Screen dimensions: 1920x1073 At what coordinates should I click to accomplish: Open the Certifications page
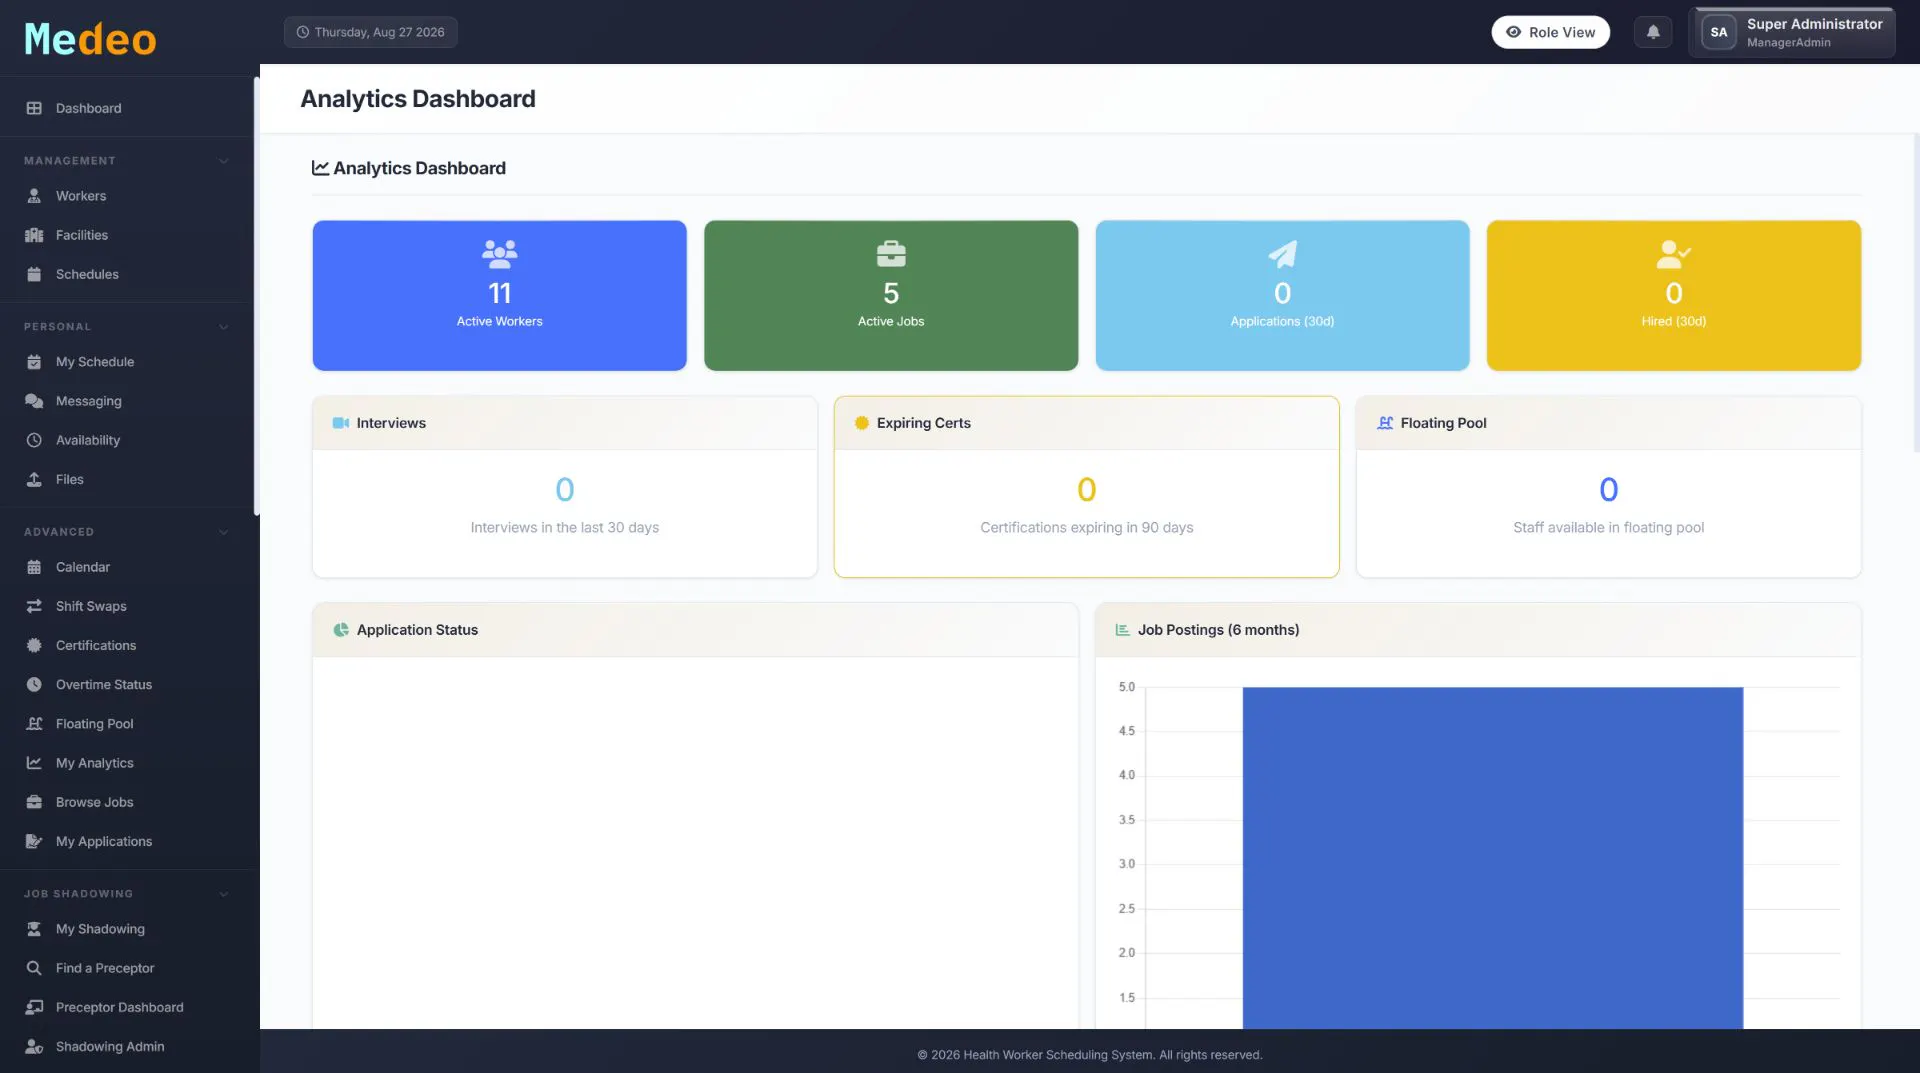[x=127, y=645]
